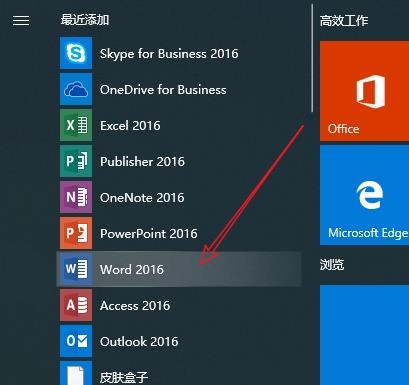Open PowerPoint 2016 by its name

149,234
